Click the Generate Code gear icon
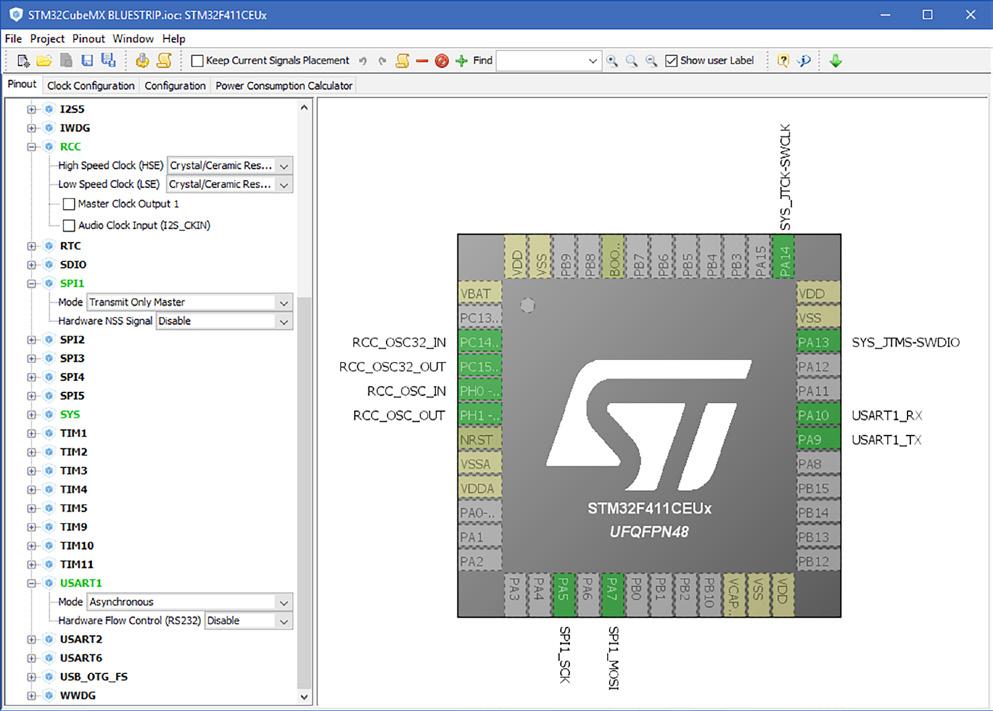Screen dimensions: 993x711 pyautogui.click(x=142, y=61)
